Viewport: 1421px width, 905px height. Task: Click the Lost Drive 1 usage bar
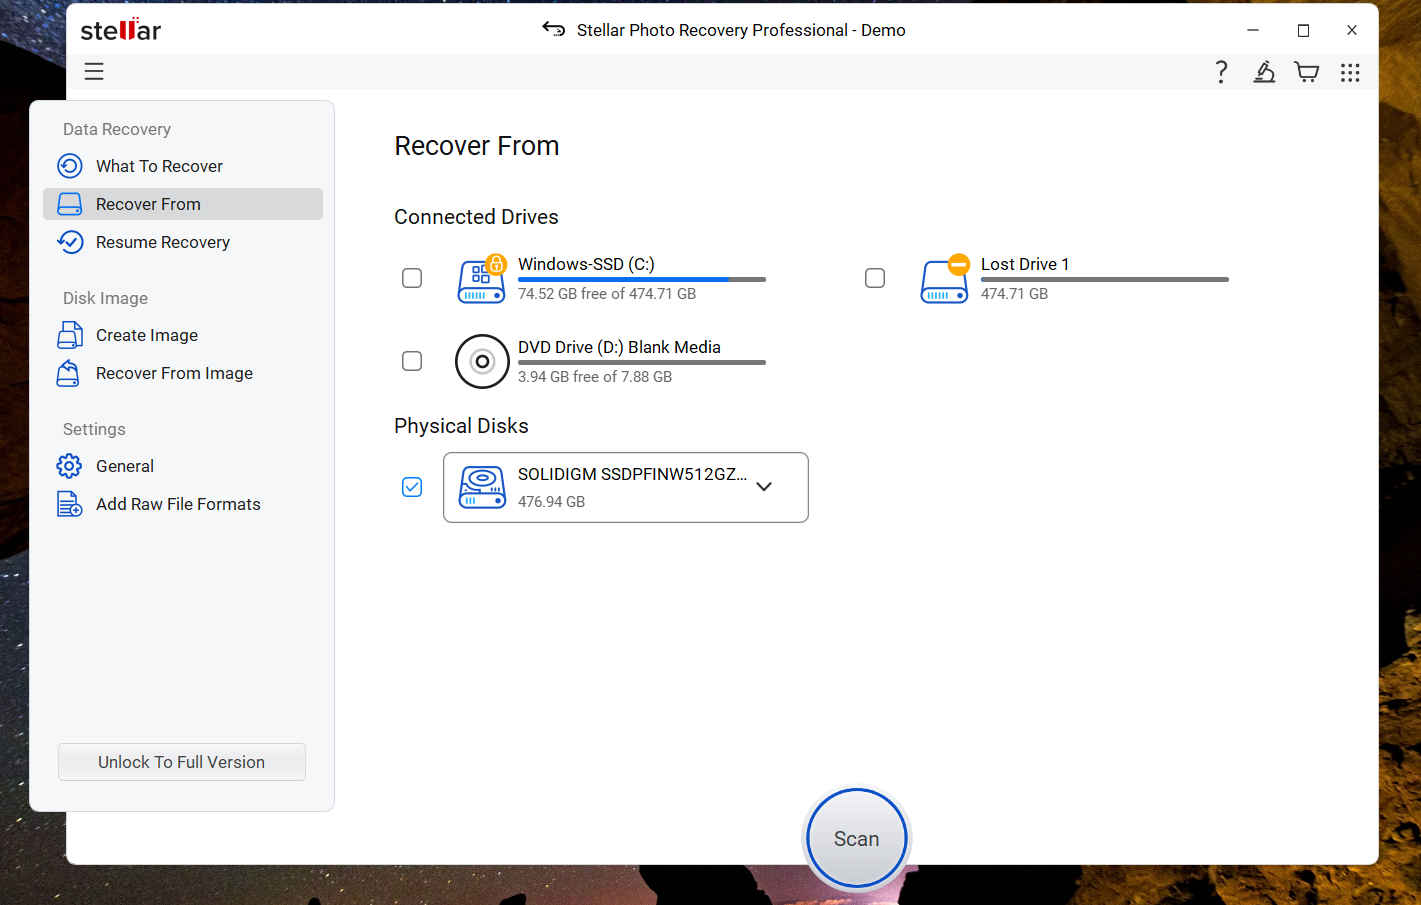tap(1105, 279)
